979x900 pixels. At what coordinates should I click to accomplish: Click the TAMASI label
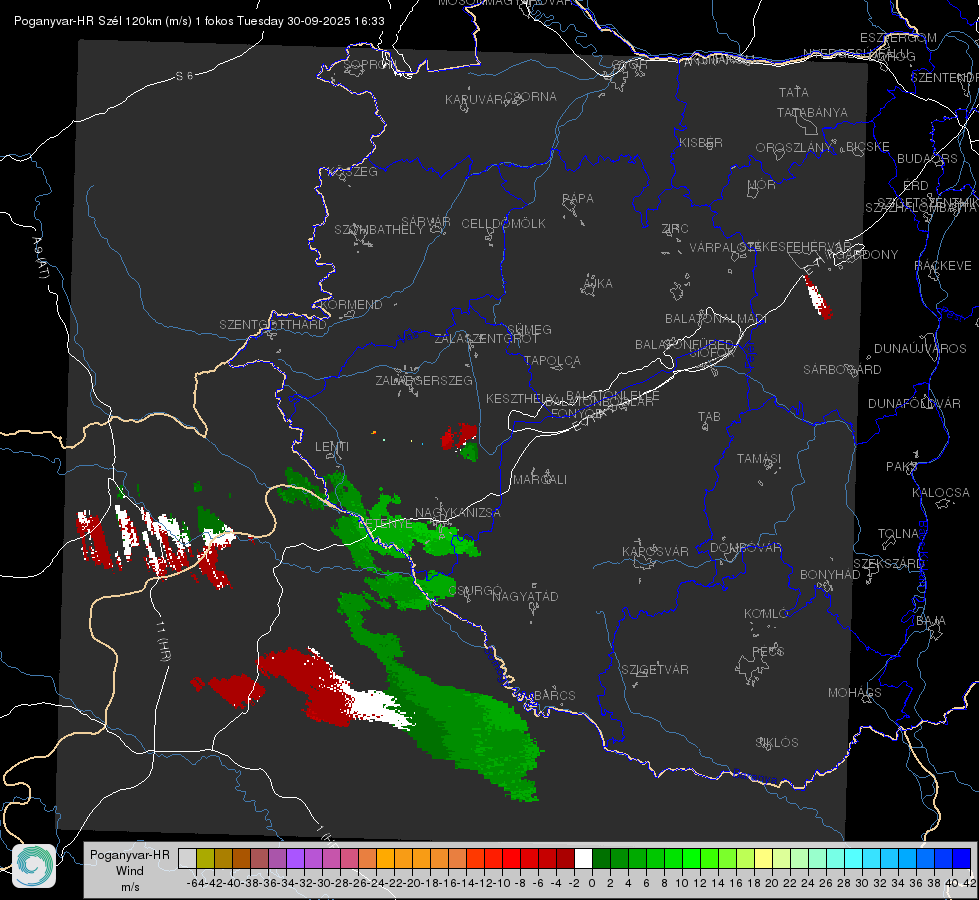click(x=759, y=458)
